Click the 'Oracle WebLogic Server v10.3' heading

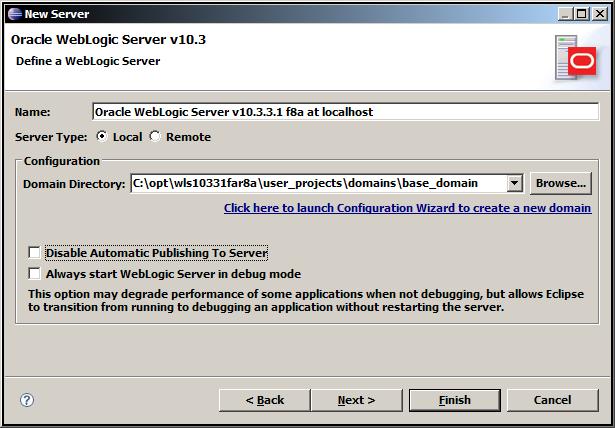[x=108, y=40]
